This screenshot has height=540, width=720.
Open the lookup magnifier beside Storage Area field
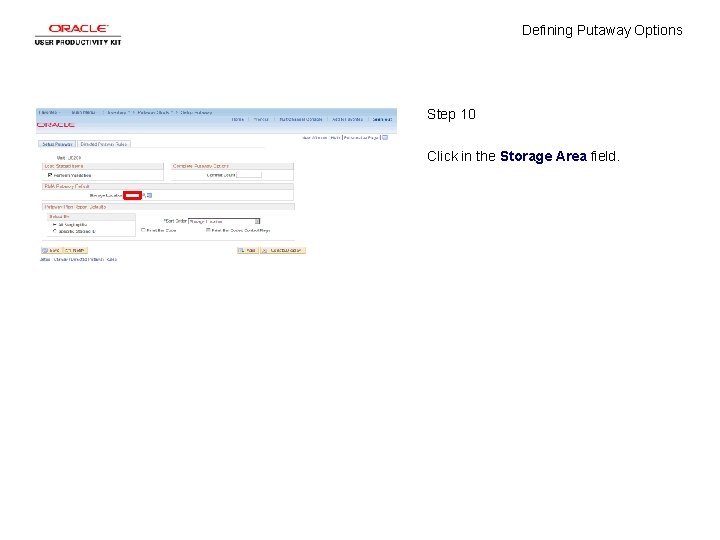pyautogui.click(x=144, y=196)
